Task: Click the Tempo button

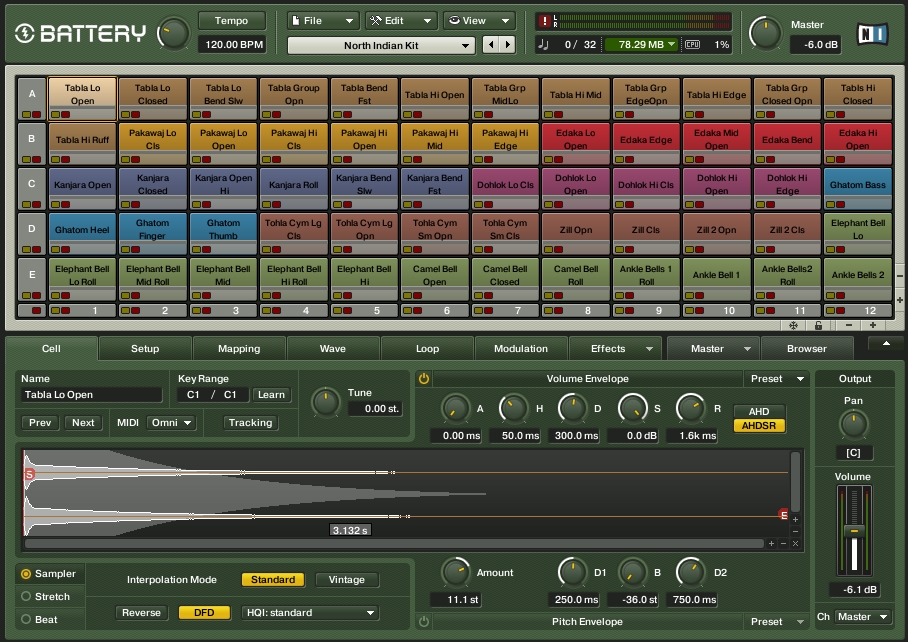Action: pyautogui.click(x=232, y=20)
